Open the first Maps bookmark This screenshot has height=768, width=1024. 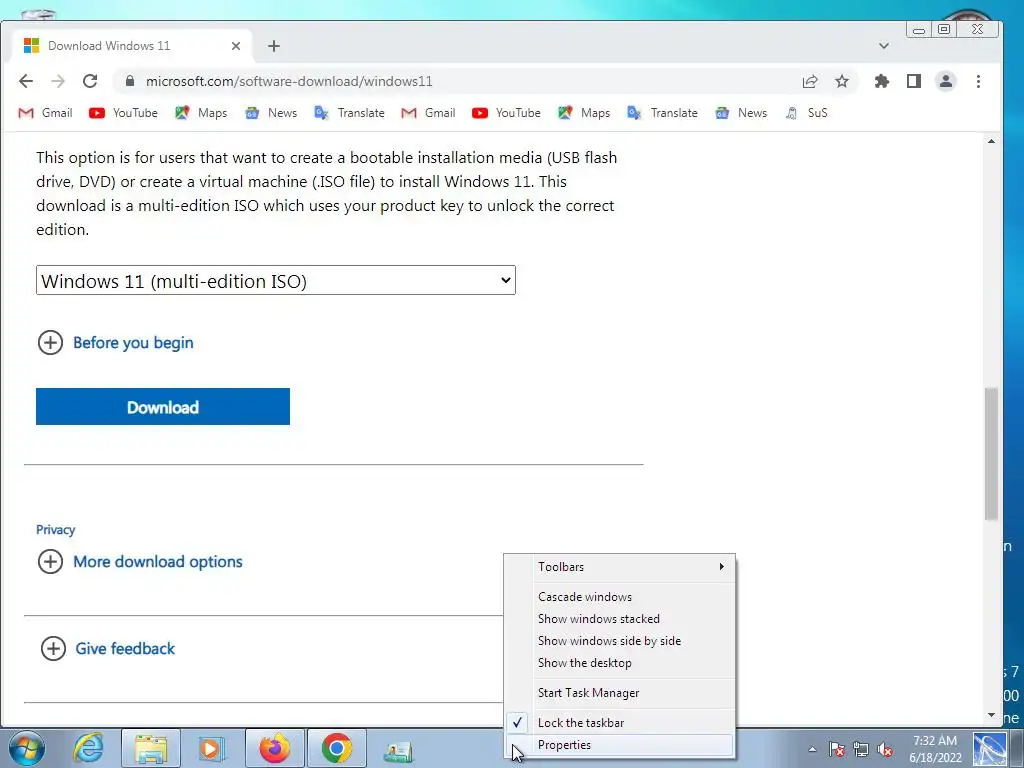pyautogui.click(x=201, y=113)
